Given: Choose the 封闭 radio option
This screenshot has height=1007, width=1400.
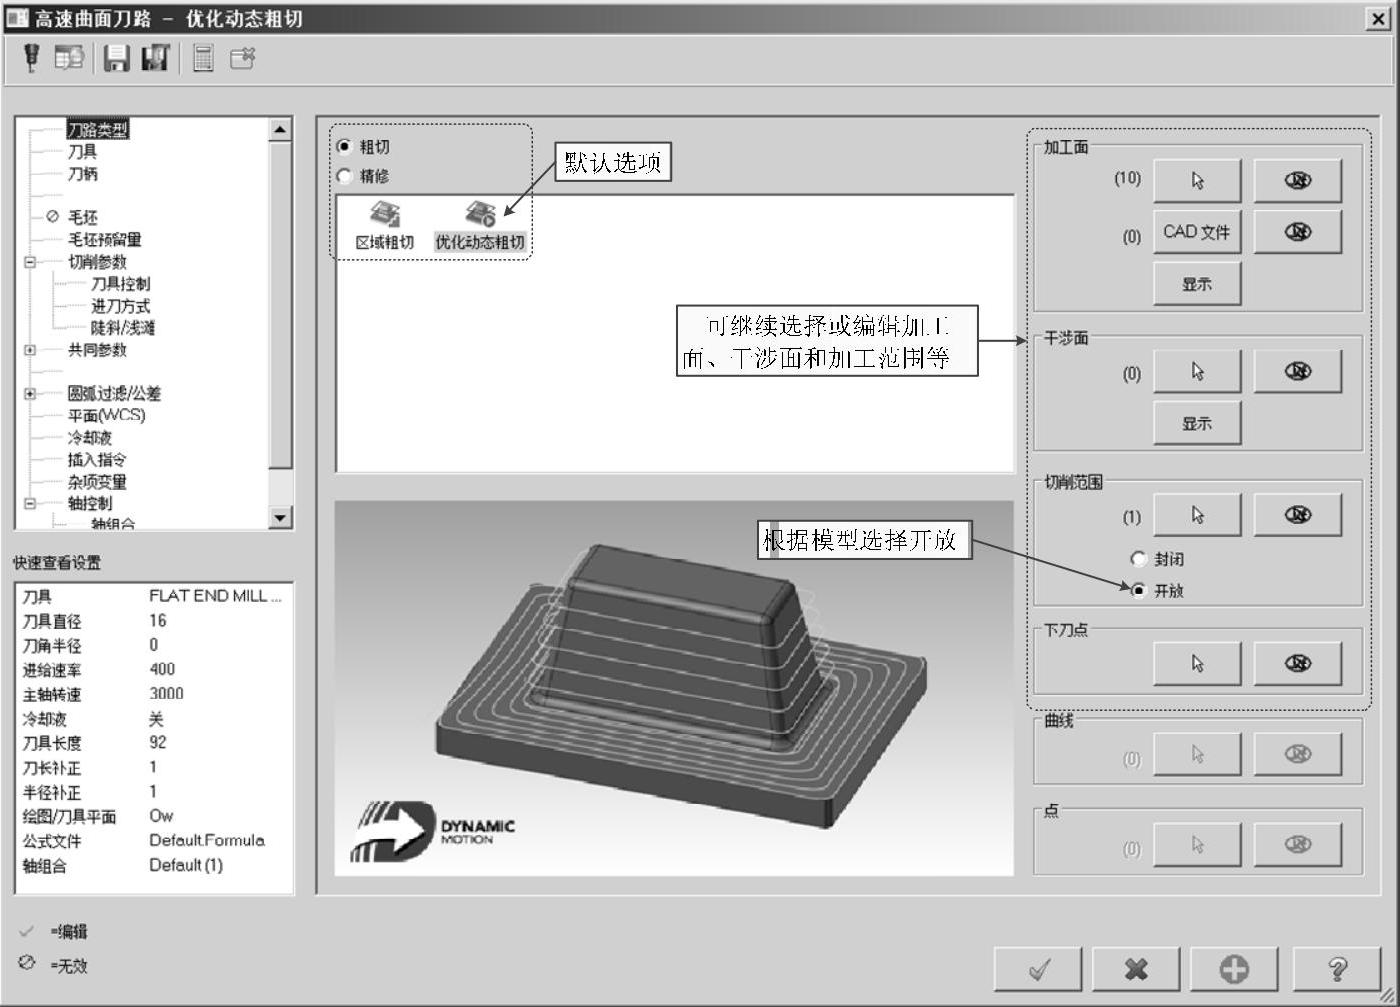Looking at the screenshot, I should 1138,559.
